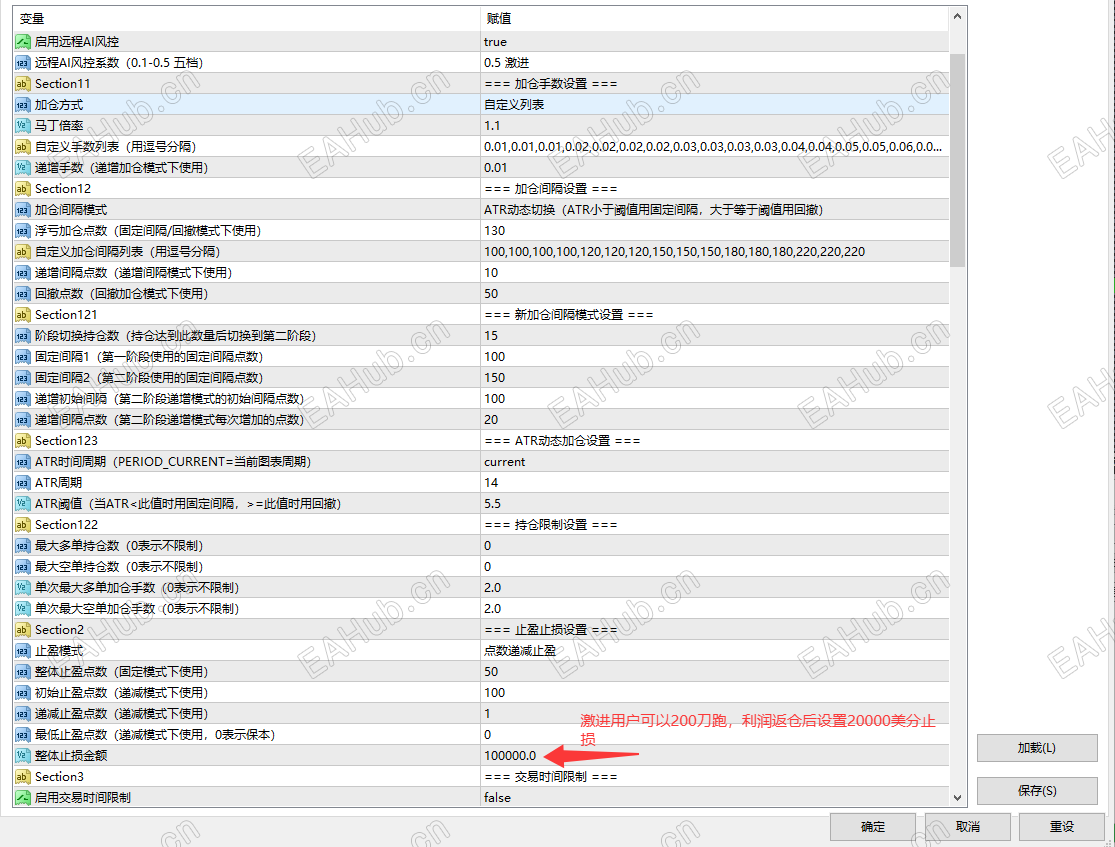Click the icon beside 整体止损金额
The height and width of the screenshot is (847, 1115).
coord(23,755)
